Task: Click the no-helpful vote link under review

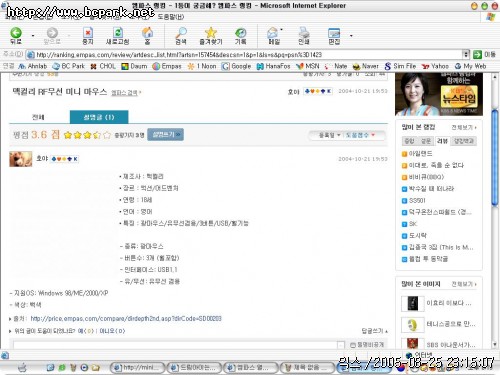Action: click(112, 331)
